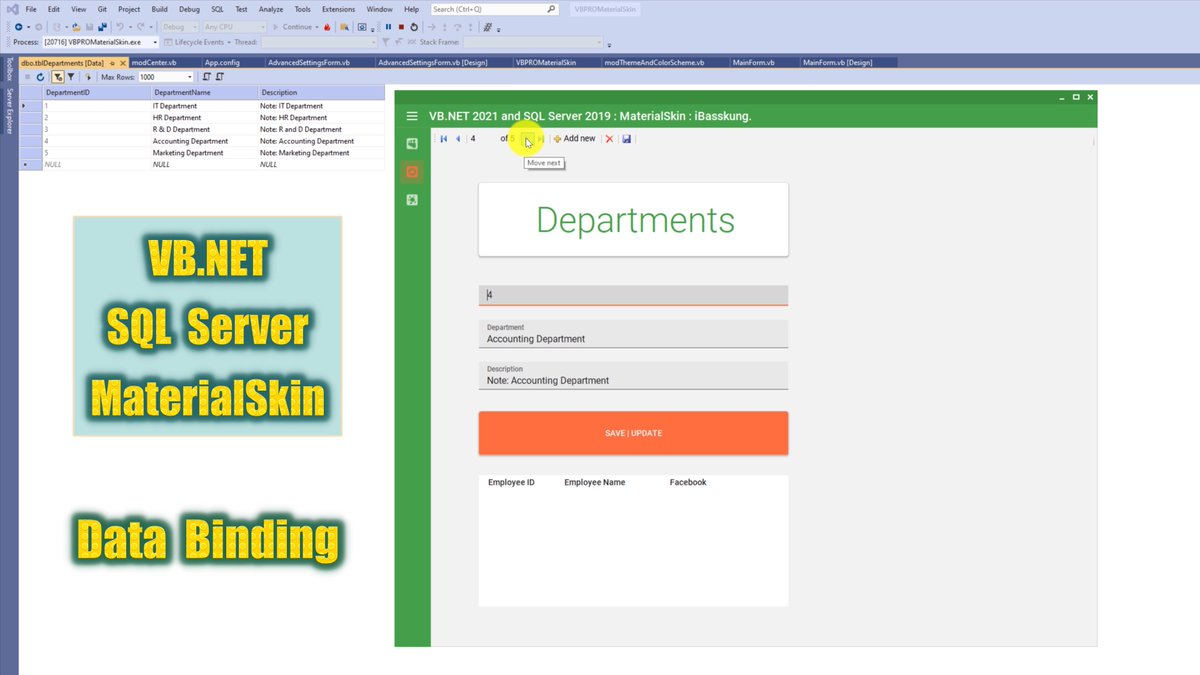The width and height of the screenshot is (1200, 675).
Task: Click the orange highlighted sidebar icon
Action: [x=412, y=172]
